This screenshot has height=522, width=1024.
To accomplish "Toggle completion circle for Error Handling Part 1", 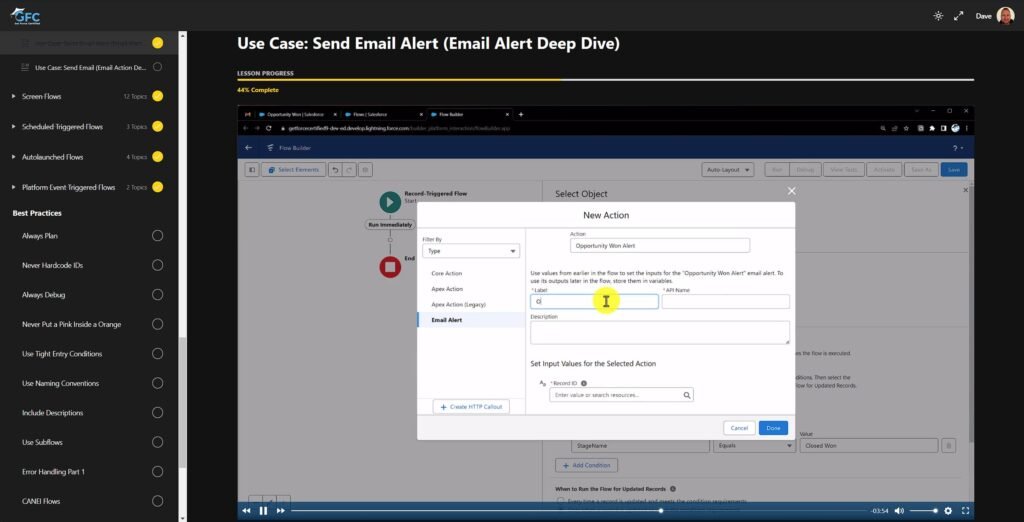I will coord(157,472).
